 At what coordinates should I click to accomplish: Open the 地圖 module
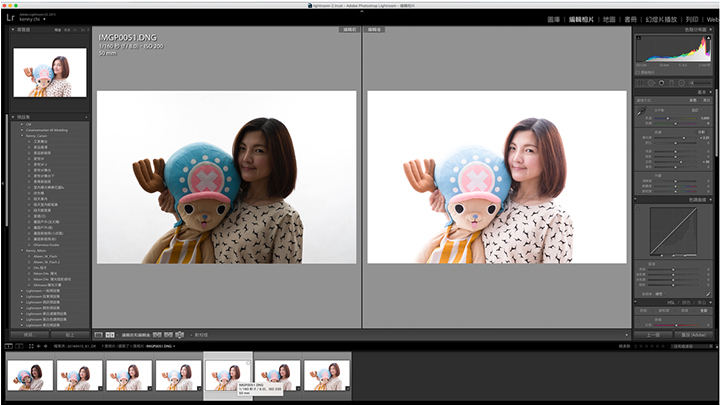609,19
